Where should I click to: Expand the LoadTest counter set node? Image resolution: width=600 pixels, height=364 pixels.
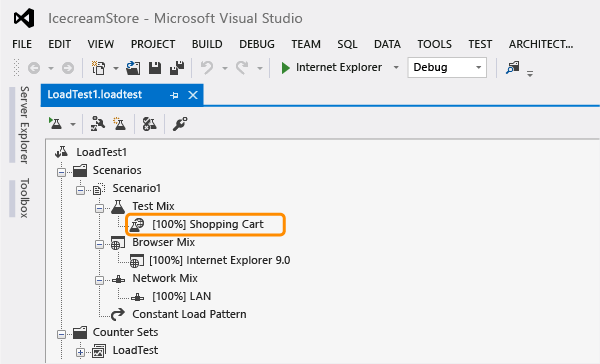click(80, 353)
